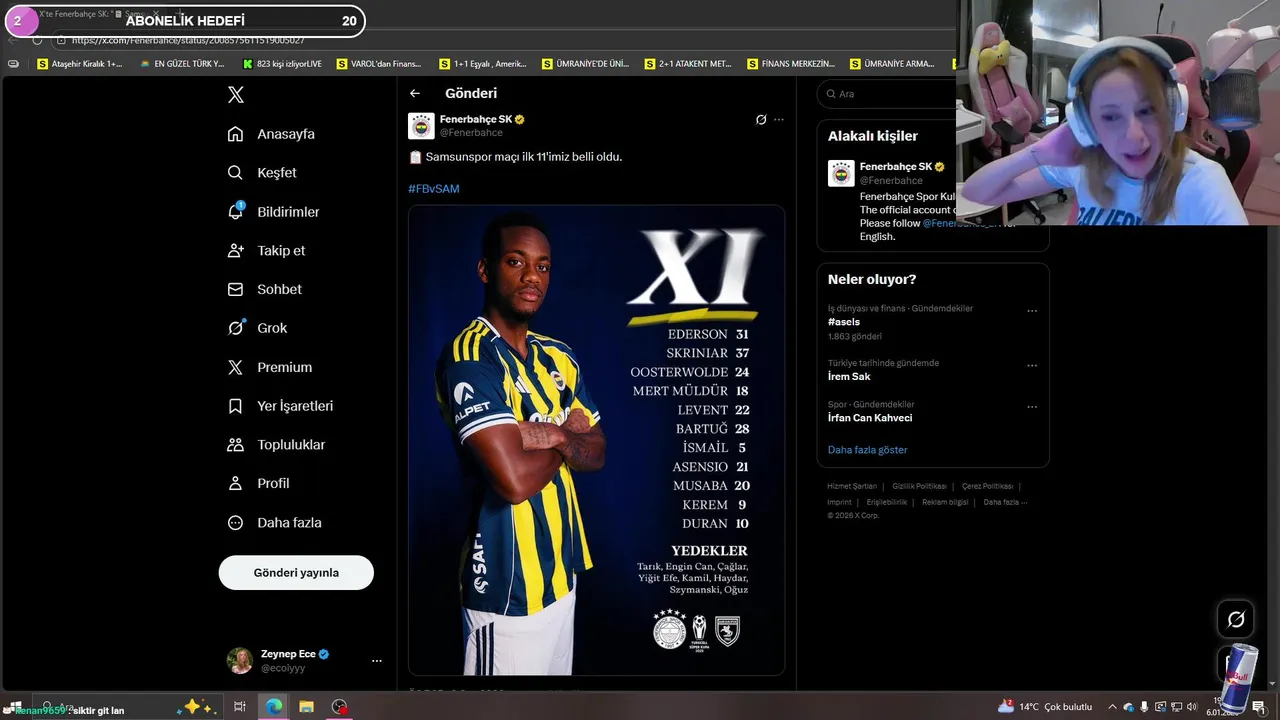This screenshot has width=1280, height=720.
Task: Open more options for #asels trend
Action: [1032, 311]
